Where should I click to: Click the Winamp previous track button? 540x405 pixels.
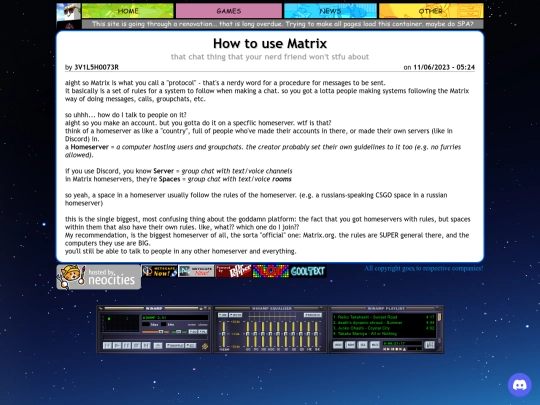point(107,345)
